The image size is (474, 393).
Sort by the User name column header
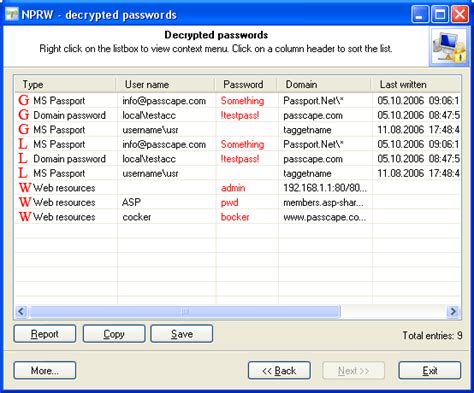click(165, 84)
